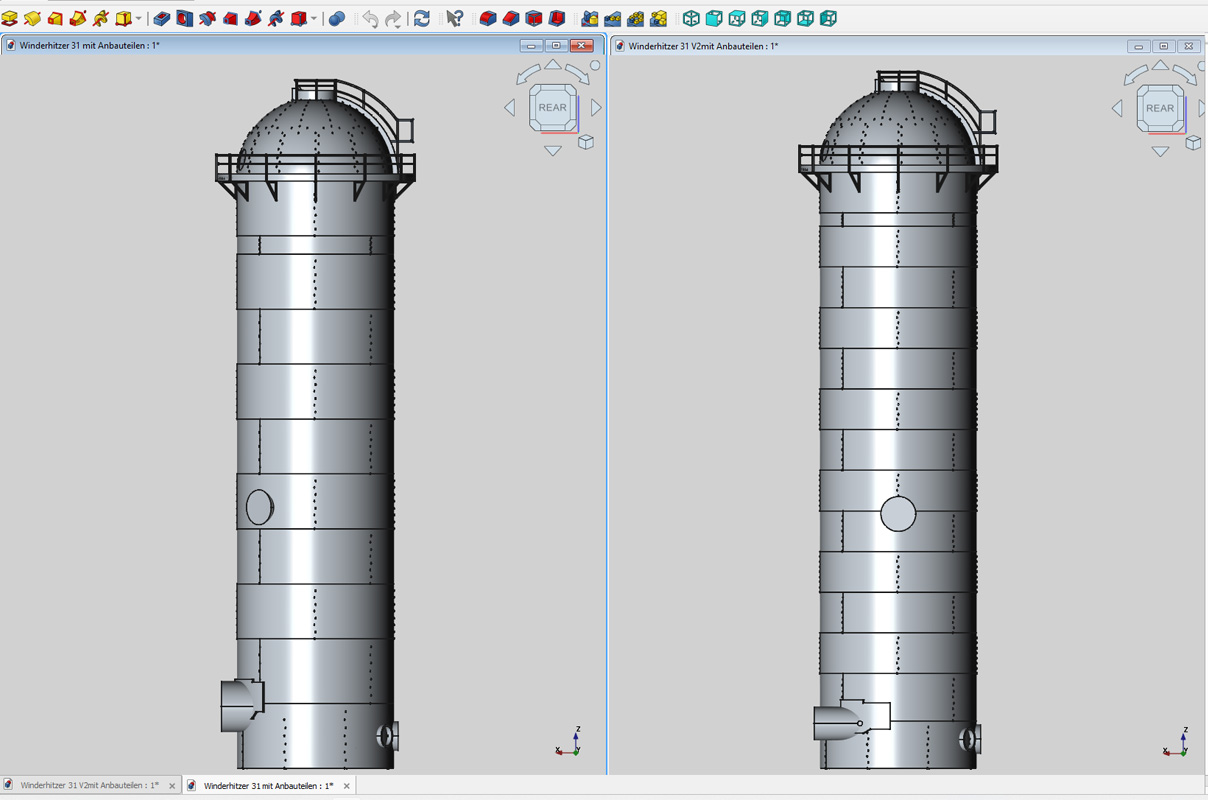Click REAR face on right navigation cube

(x=1160, y=108)
